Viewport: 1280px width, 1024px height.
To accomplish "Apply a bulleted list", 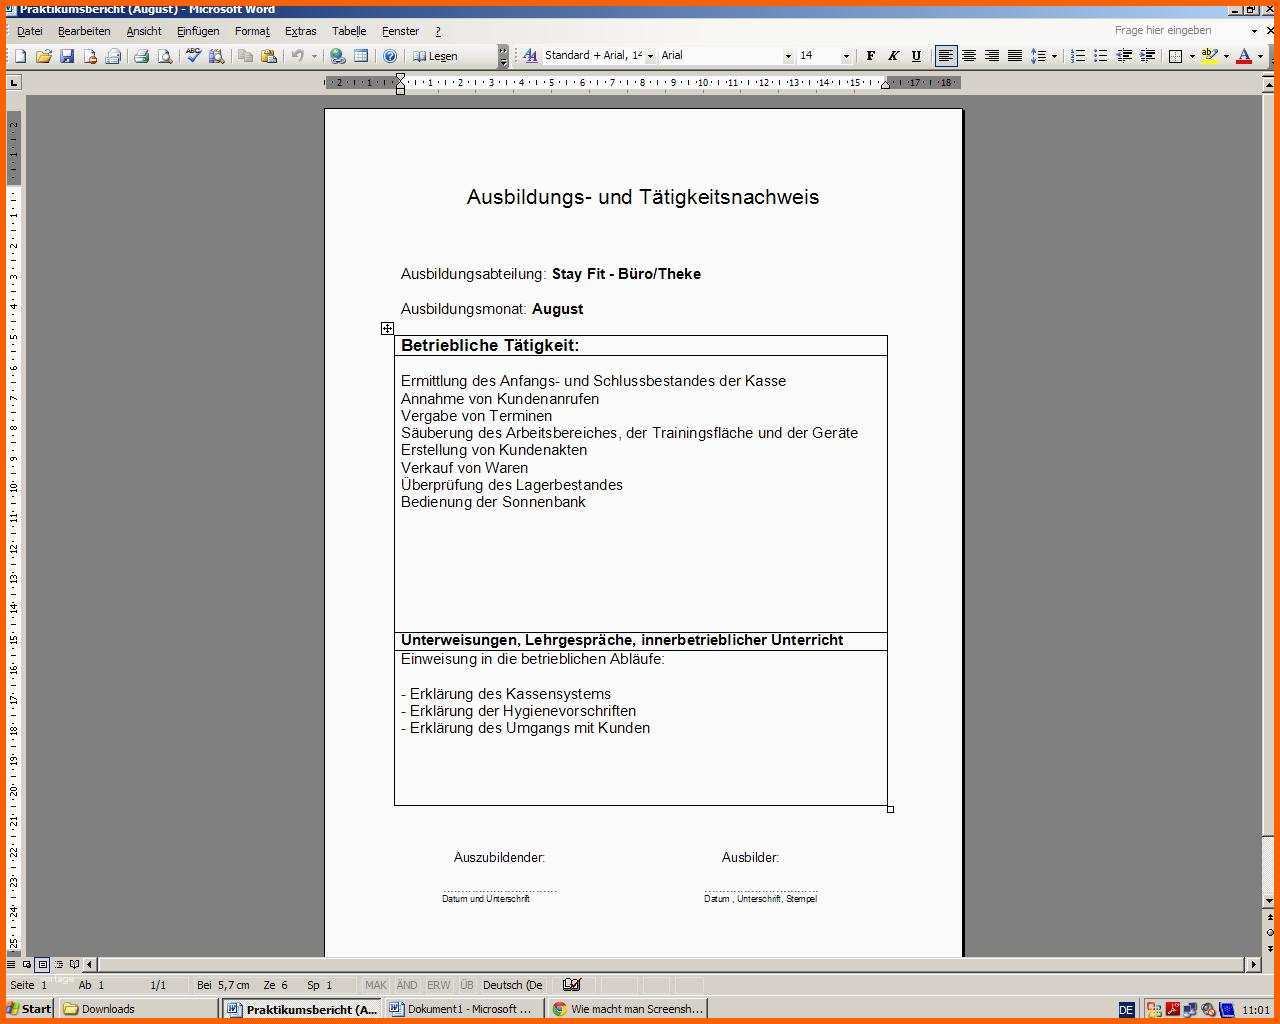I will click(1100, 56).
